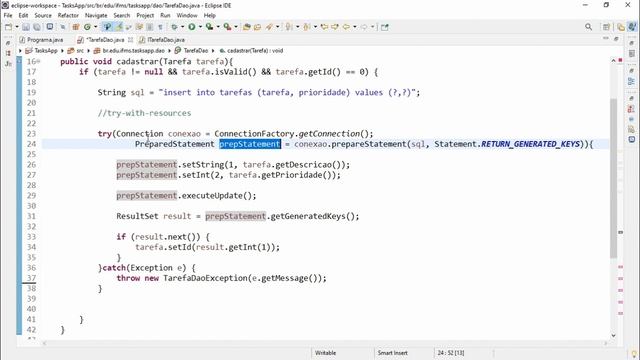Screen dimensions: 640x360
Task: Click the Back navigation arrow
Action: [347, 27]
